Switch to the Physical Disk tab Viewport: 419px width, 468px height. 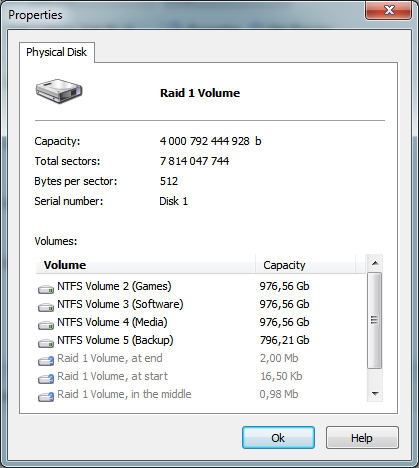click(57, 52)
